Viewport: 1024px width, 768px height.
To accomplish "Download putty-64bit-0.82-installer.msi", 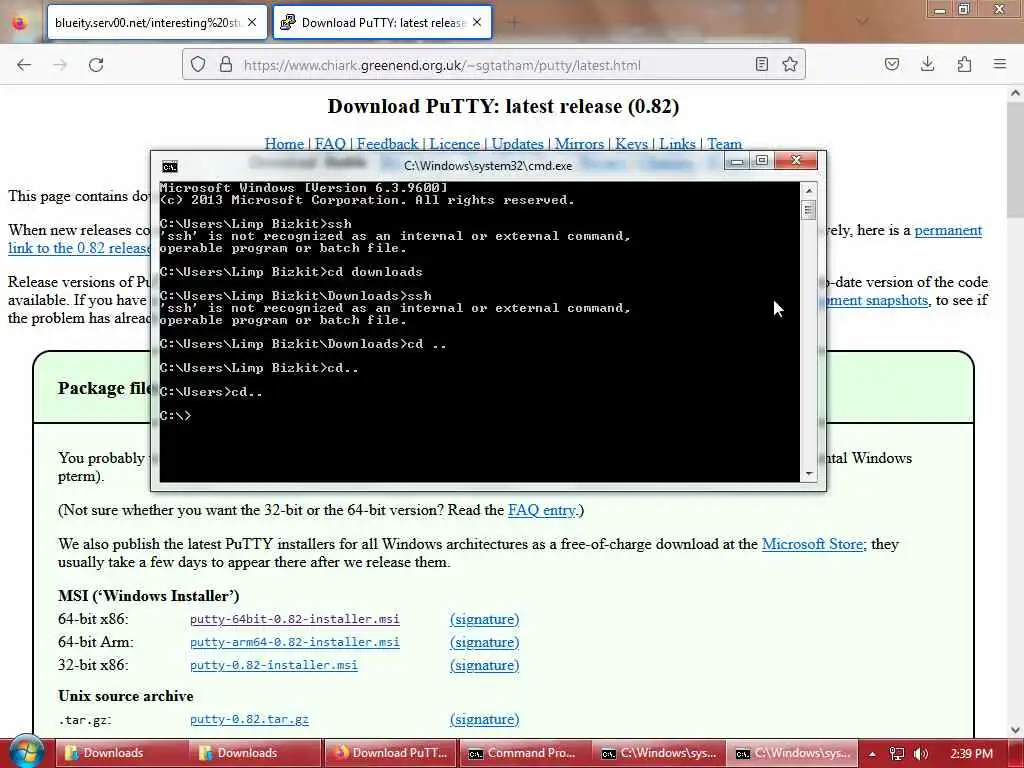I will pyautogui.click(x=295, y=619).
